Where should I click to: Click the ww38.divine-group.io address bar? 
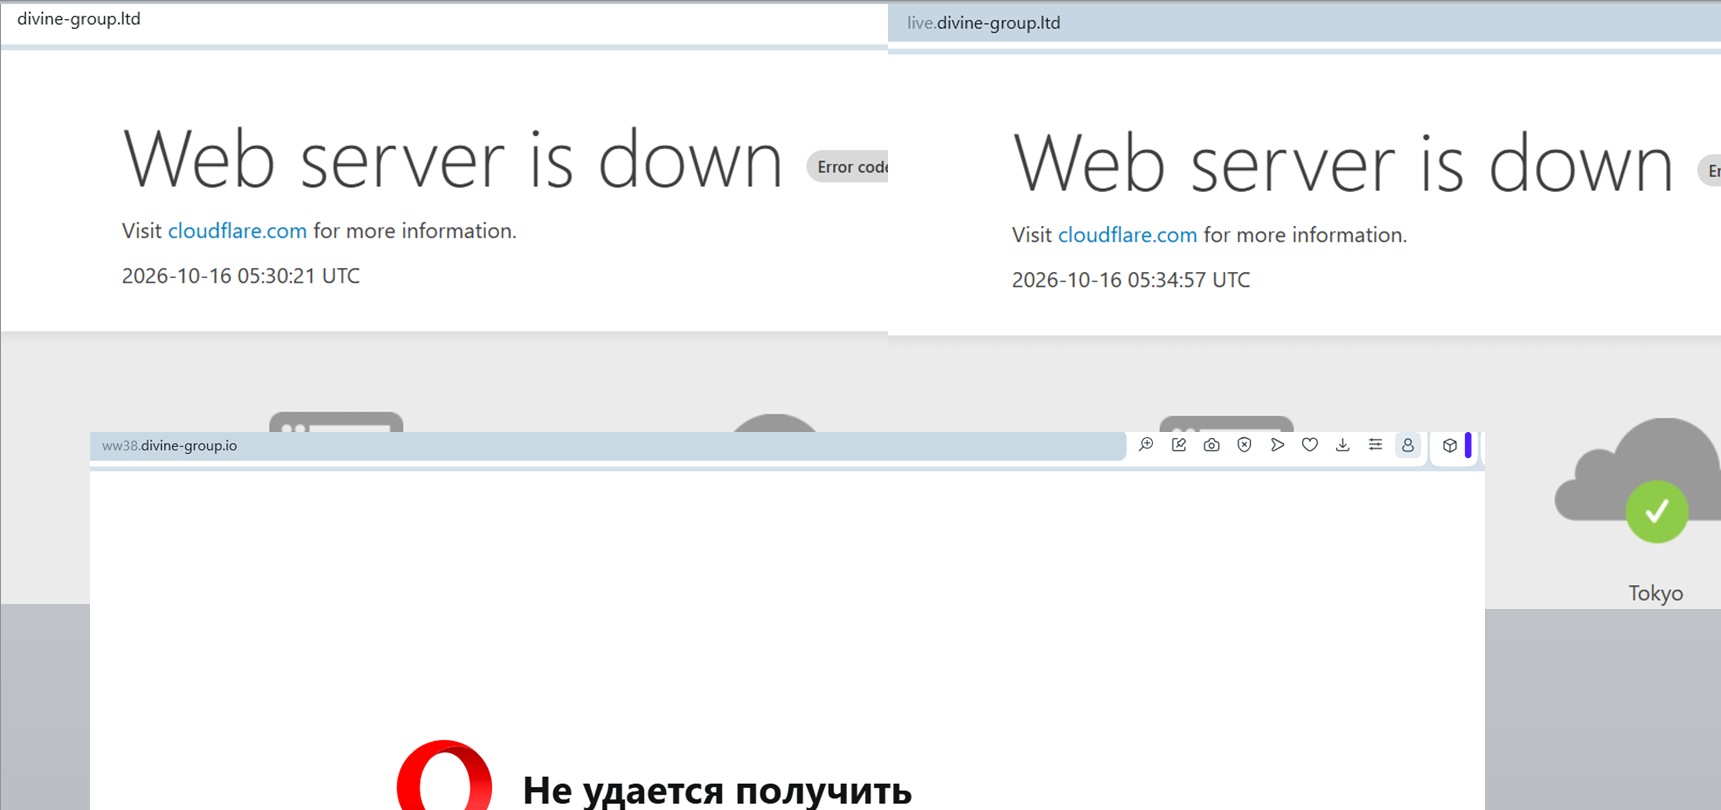(x=608, y=446)
